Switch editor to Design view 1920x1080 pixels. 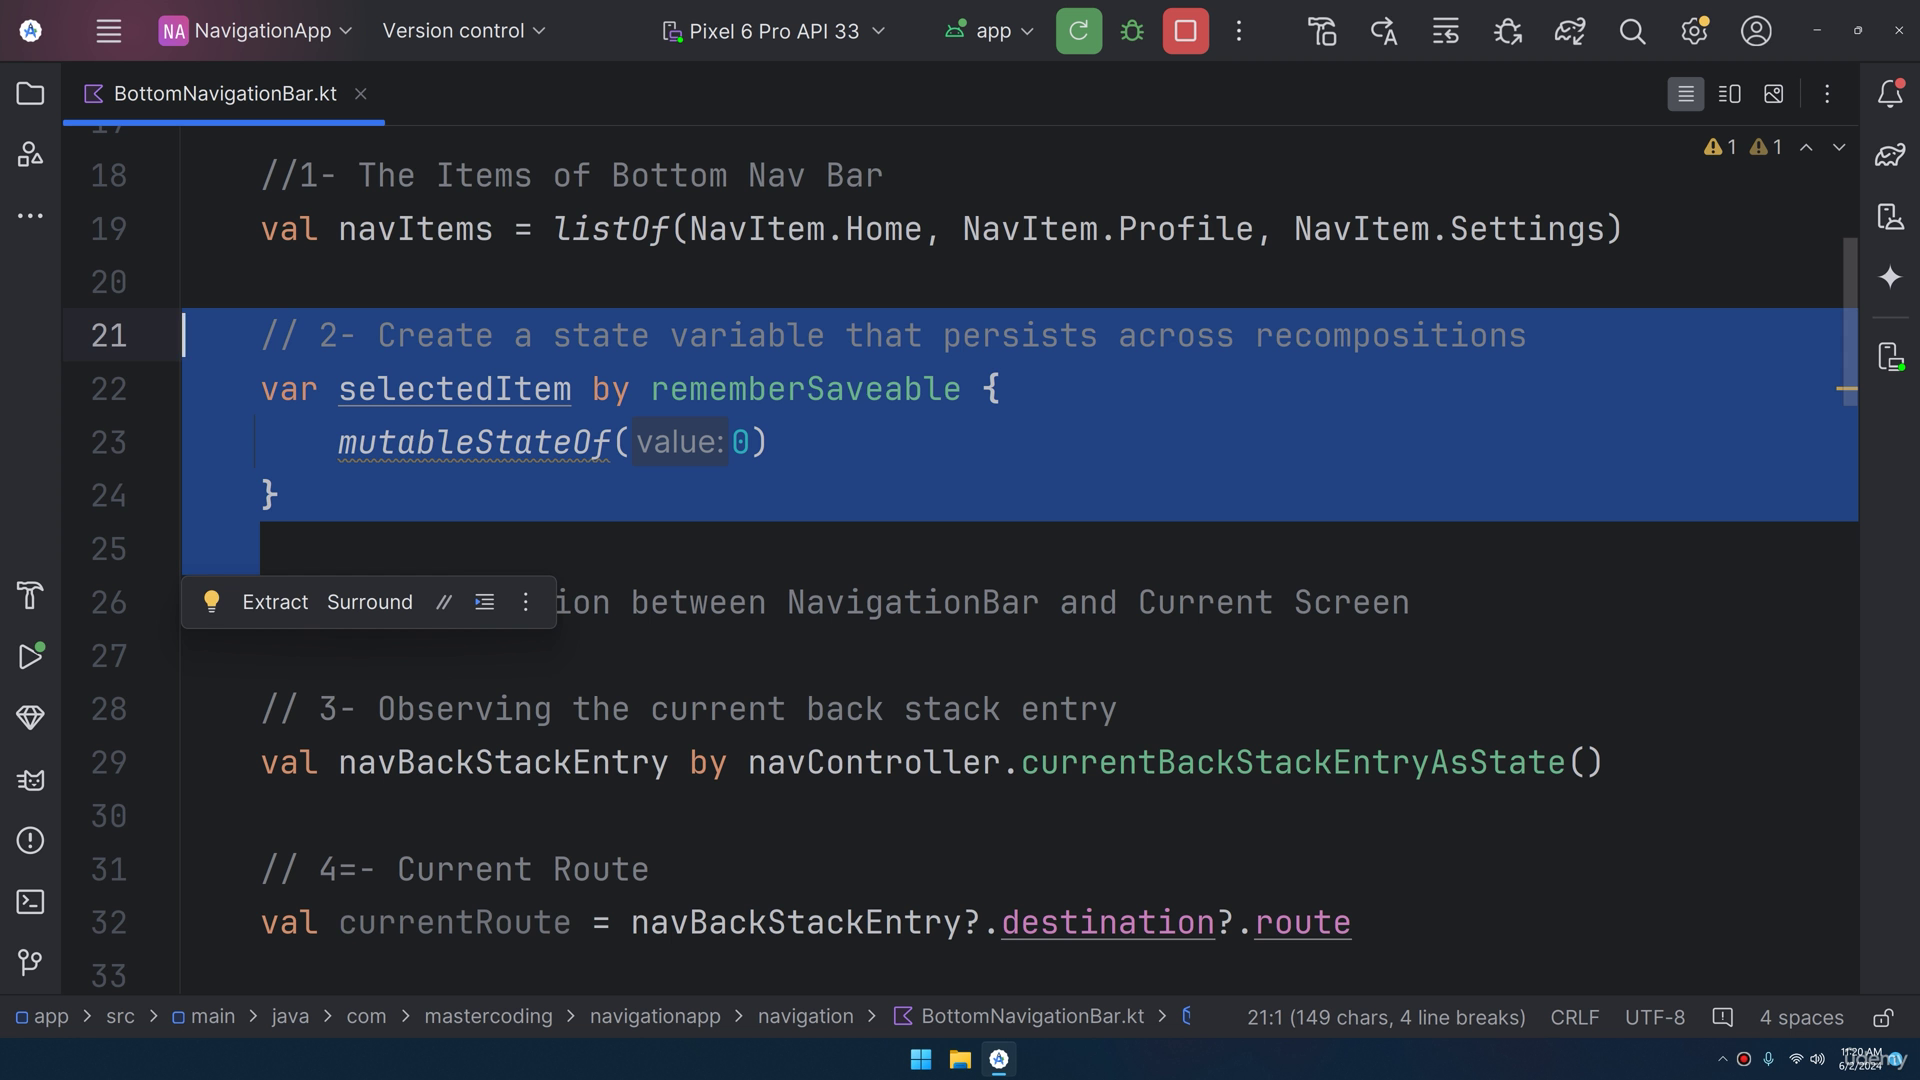pyautogui.click(x=1773, y=94)
